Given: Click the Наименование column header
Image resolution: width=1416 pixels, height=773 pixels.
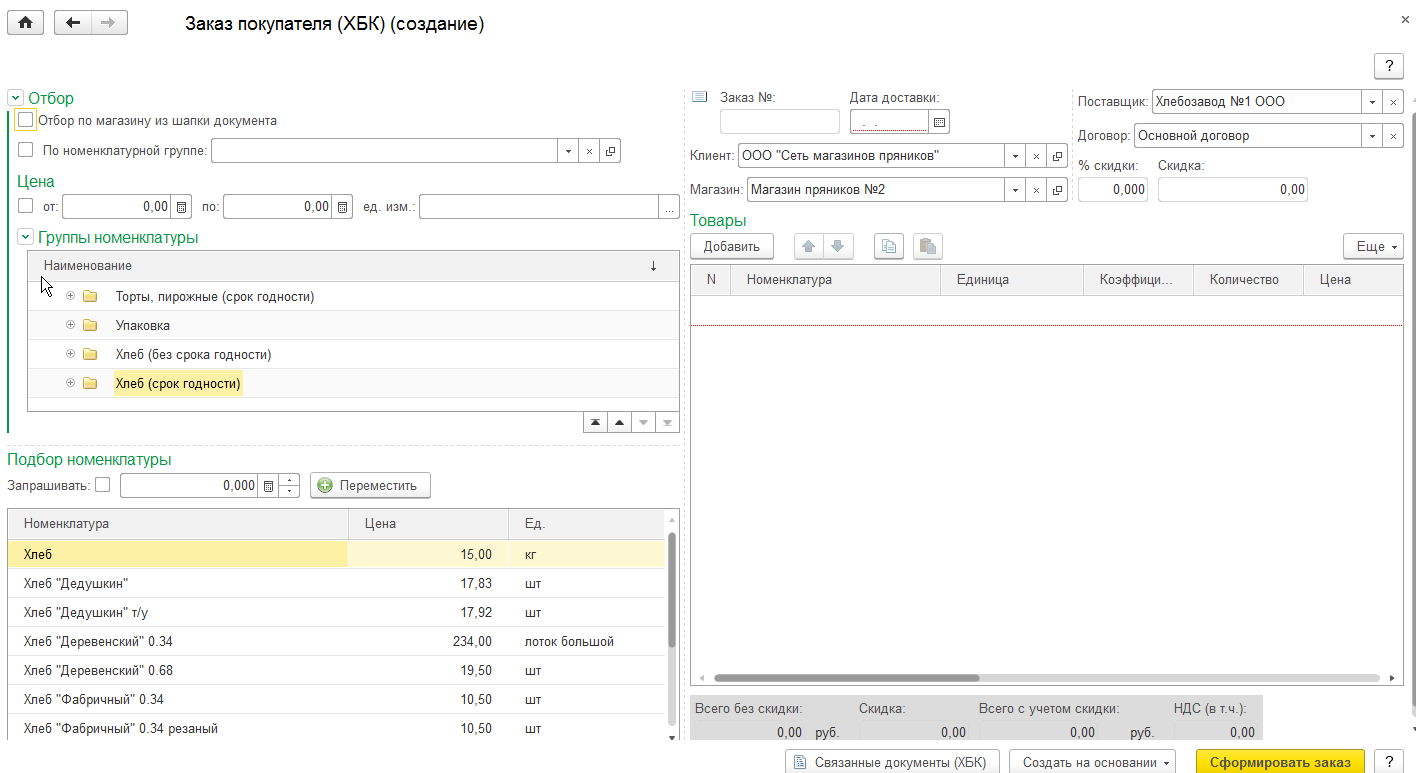Looking at the screenshot, I should pyautogui.click(x=353, y=266).
